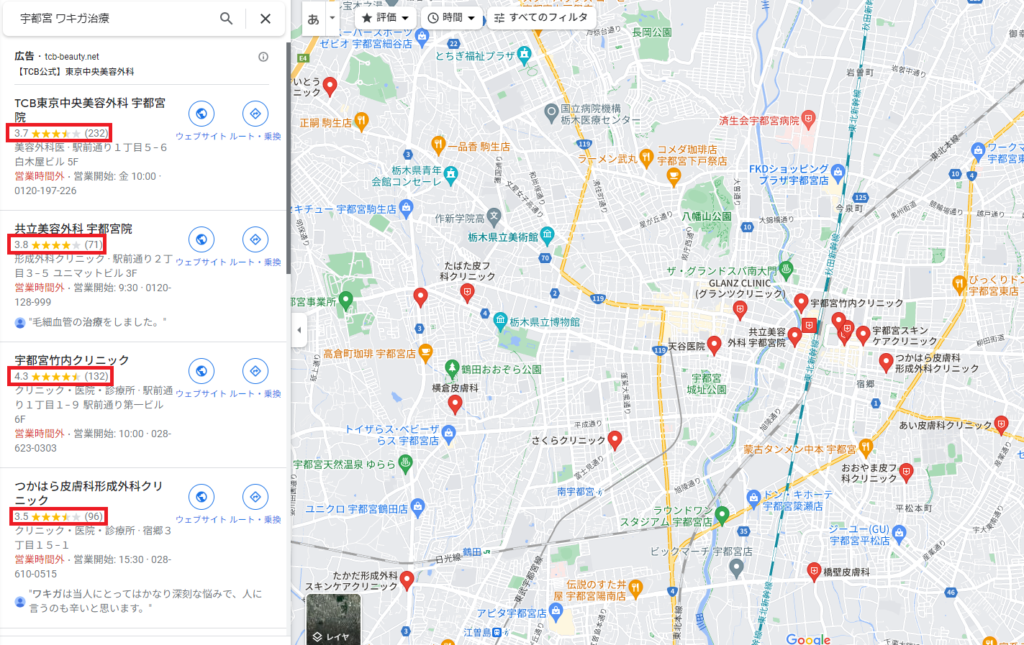Click the 高倉町珈琲 宇都宮店 marker

click(425, 353)
